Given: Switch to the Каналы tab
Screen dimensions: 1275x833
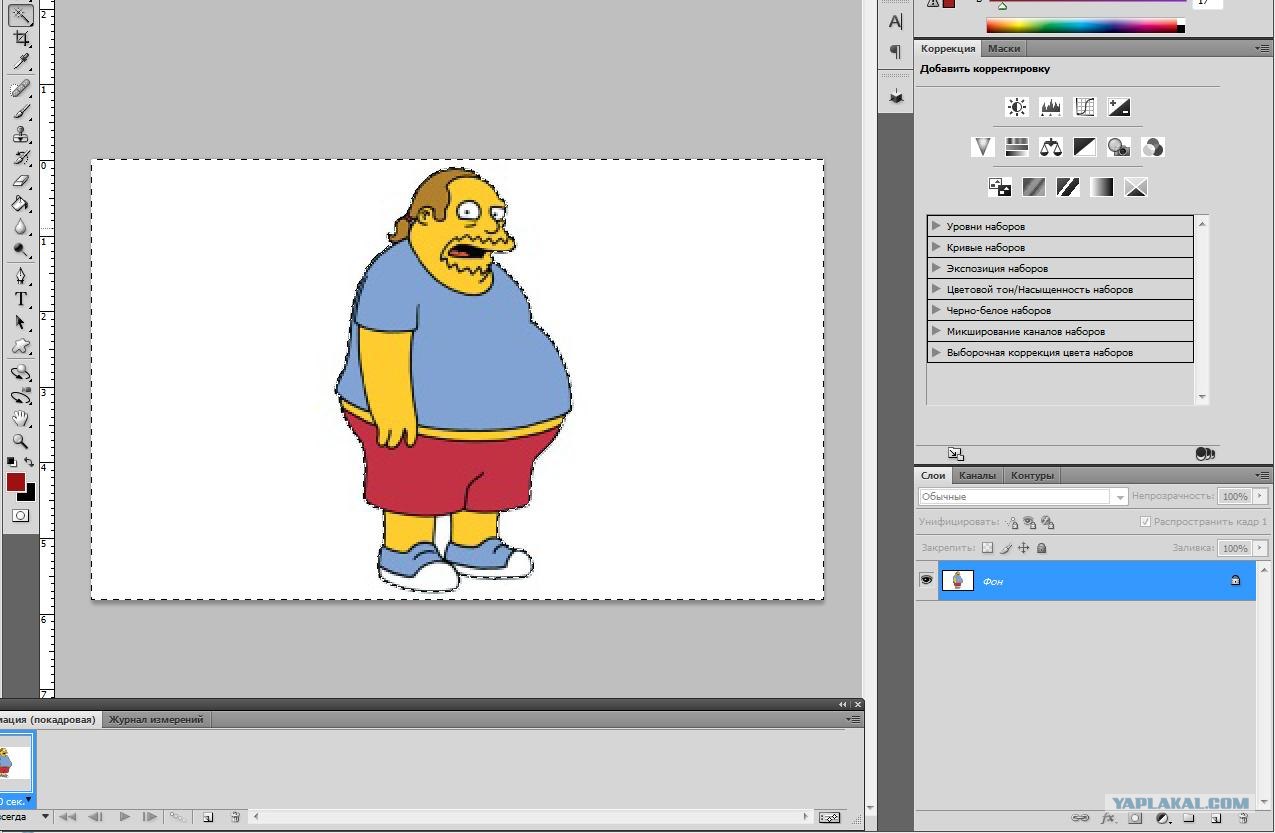Looking at the screenshot, I should pos(976,476).
